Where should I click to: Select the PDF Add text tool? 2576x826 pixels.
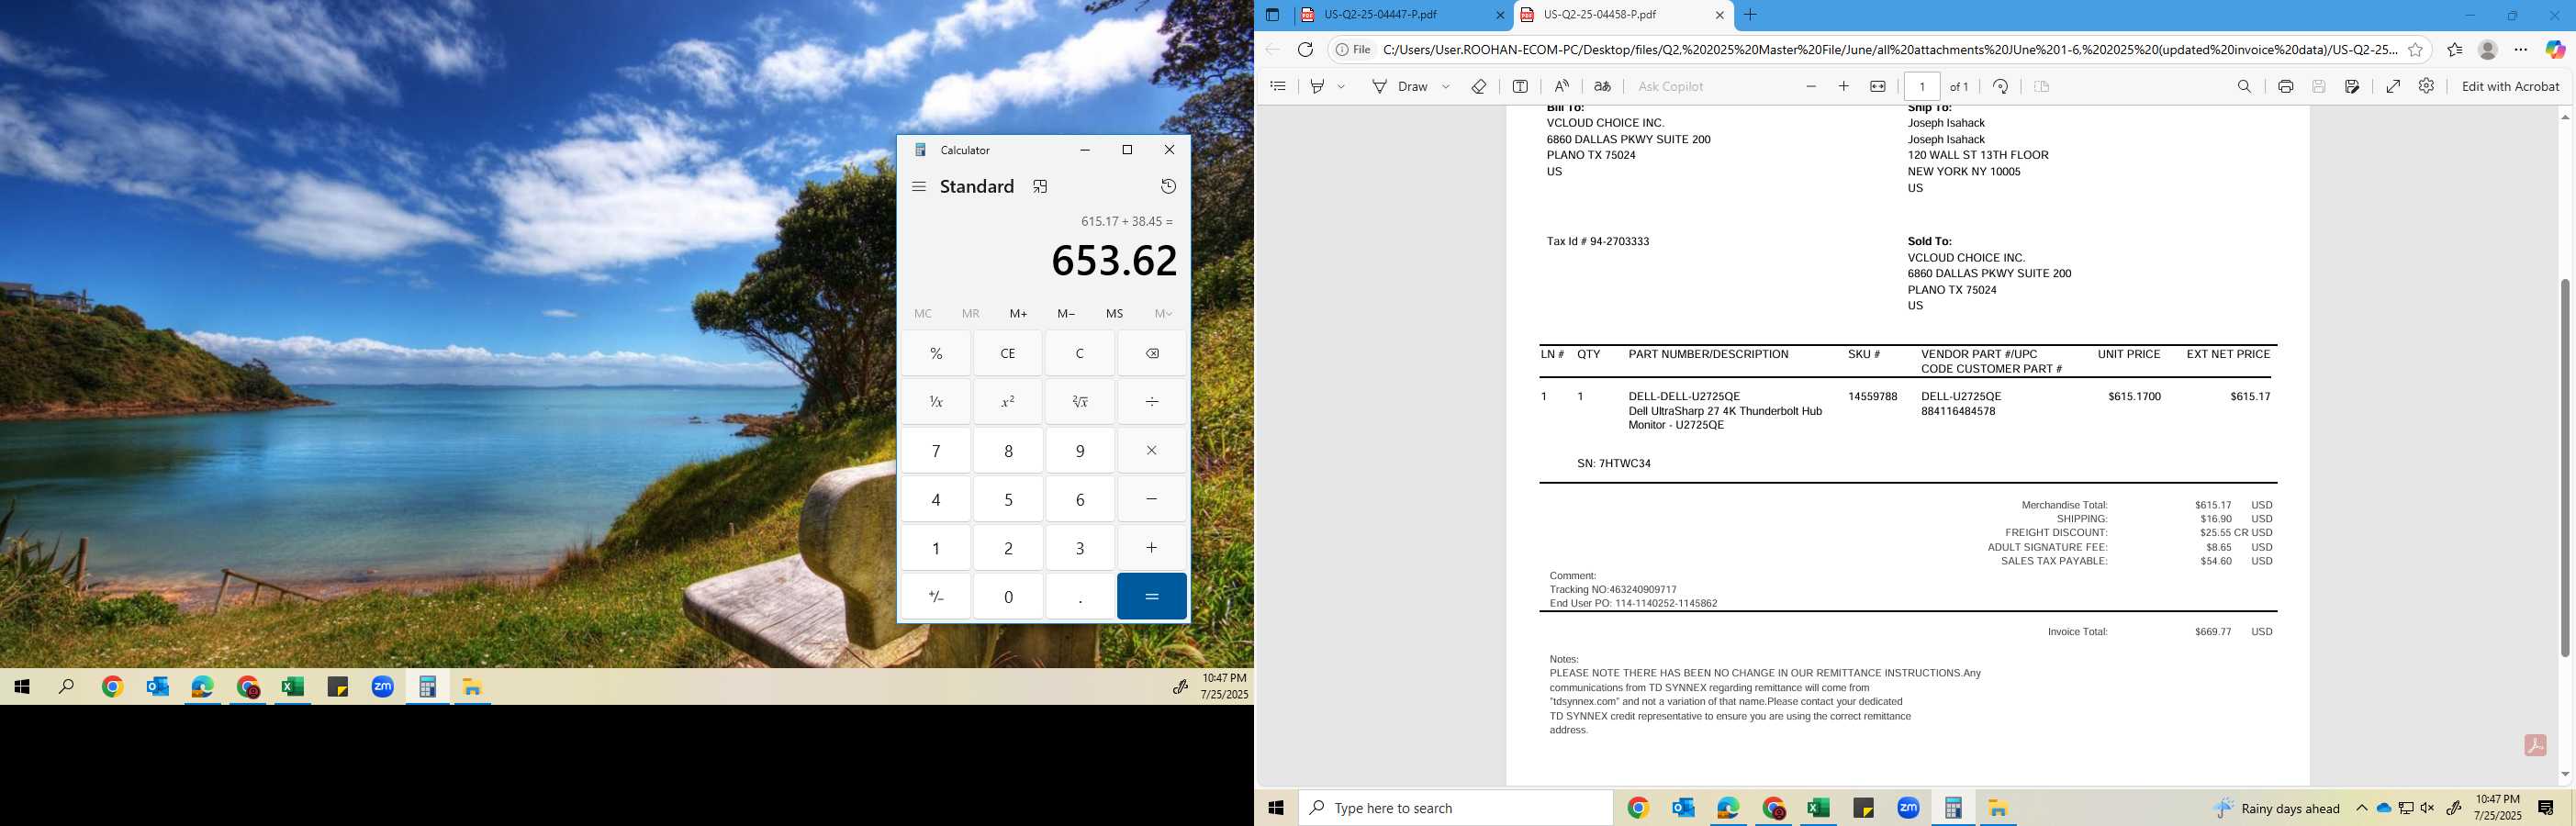(x=1520, y=86)
